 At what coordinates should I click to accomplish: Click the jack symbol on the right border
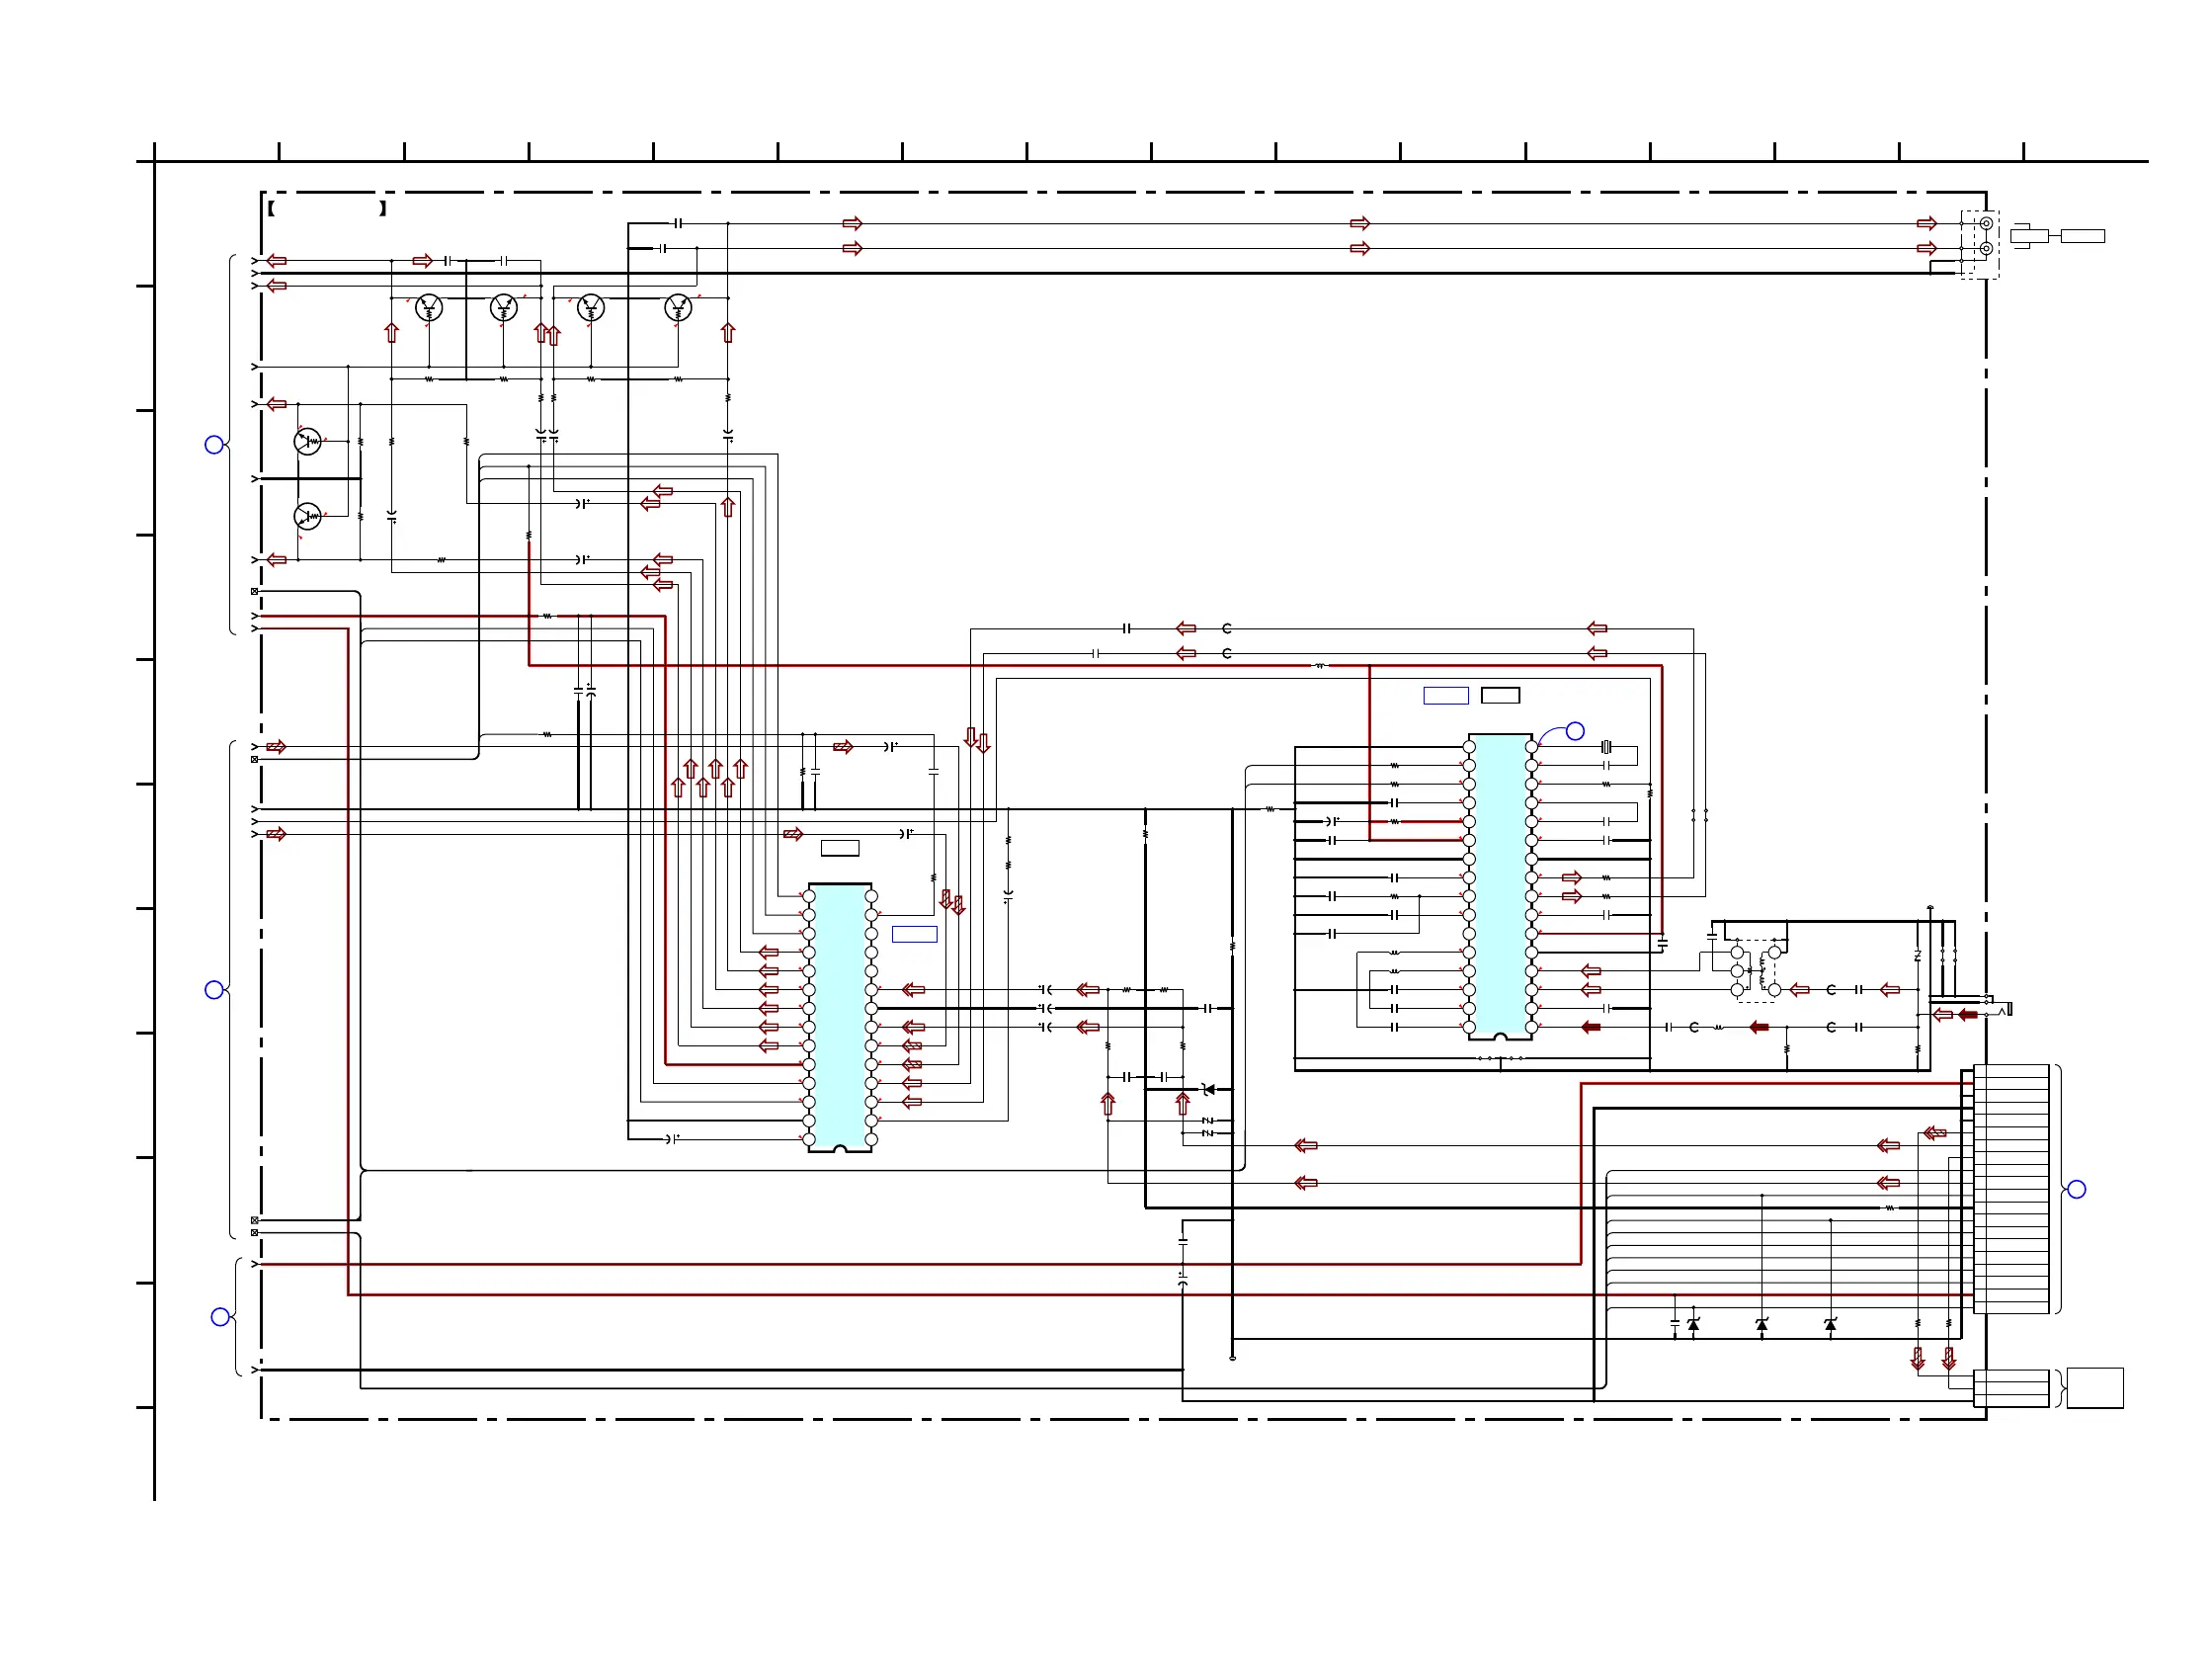(x=2000, y=1006)
